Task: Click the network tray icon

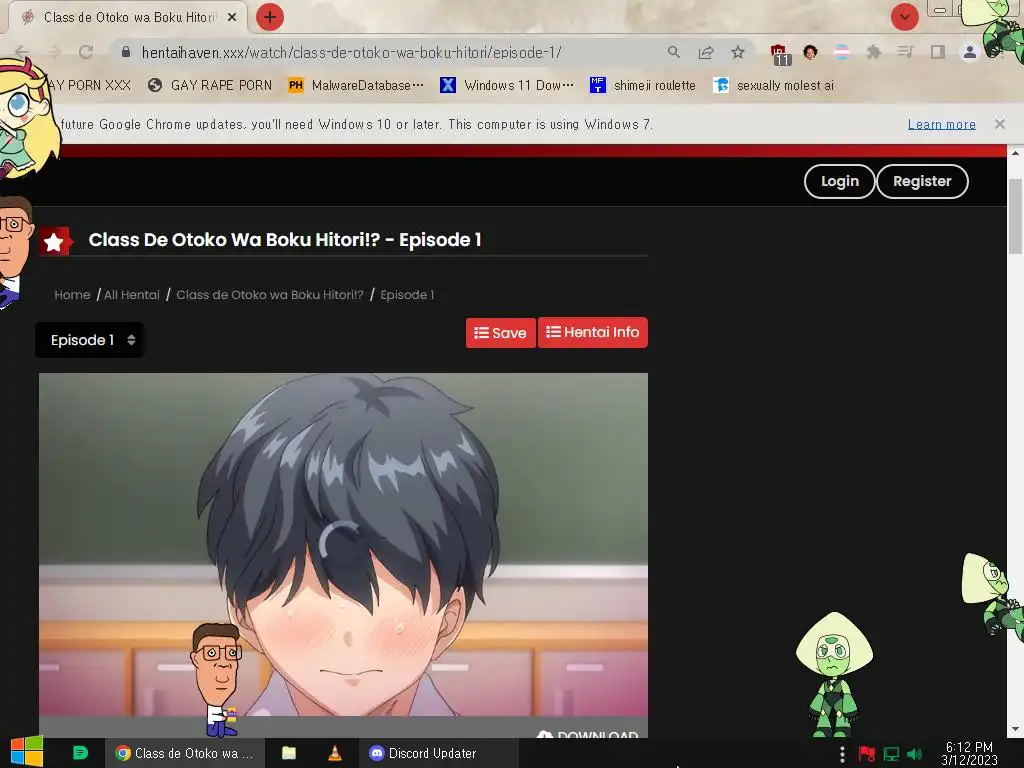Action: pos(891,754)
